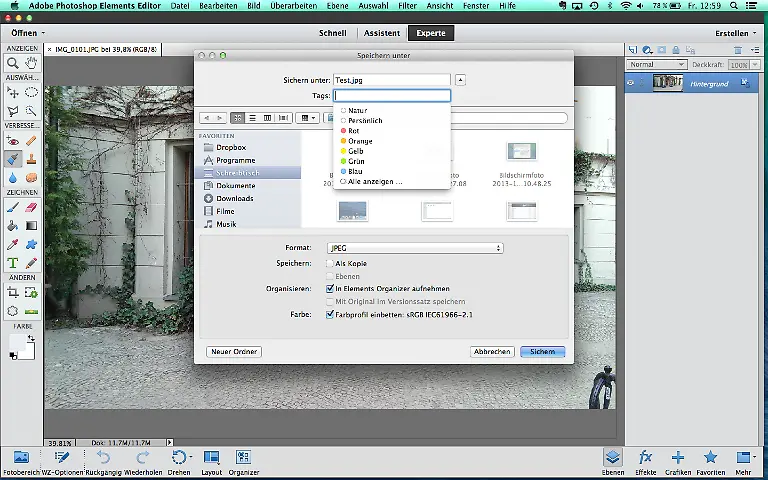768x480 pixels.
Task: Select the Clone Stamp tool
Action: click(31, 159)
